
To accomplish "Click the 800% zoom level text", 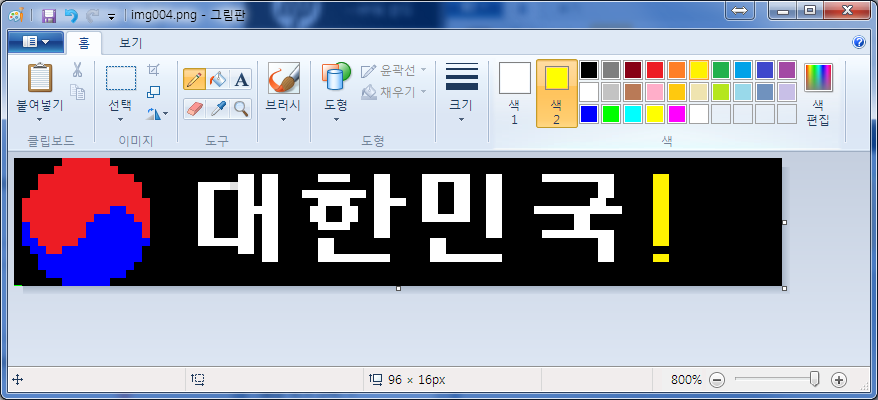I will click(x=686, y=380).
